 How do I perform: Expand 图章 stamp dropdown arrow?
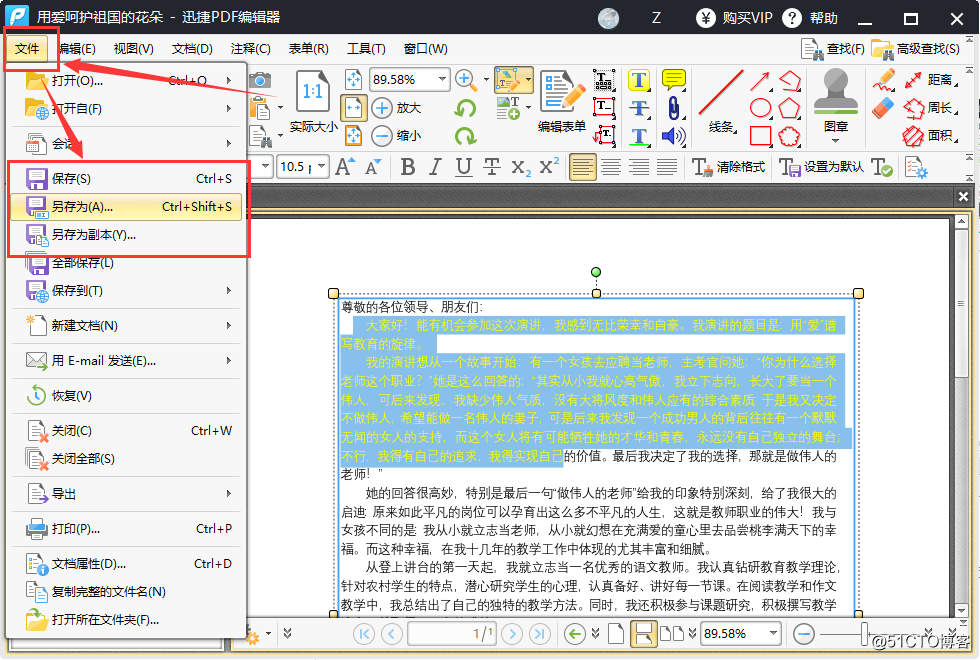pyautogui.click(x=836, y=141)
